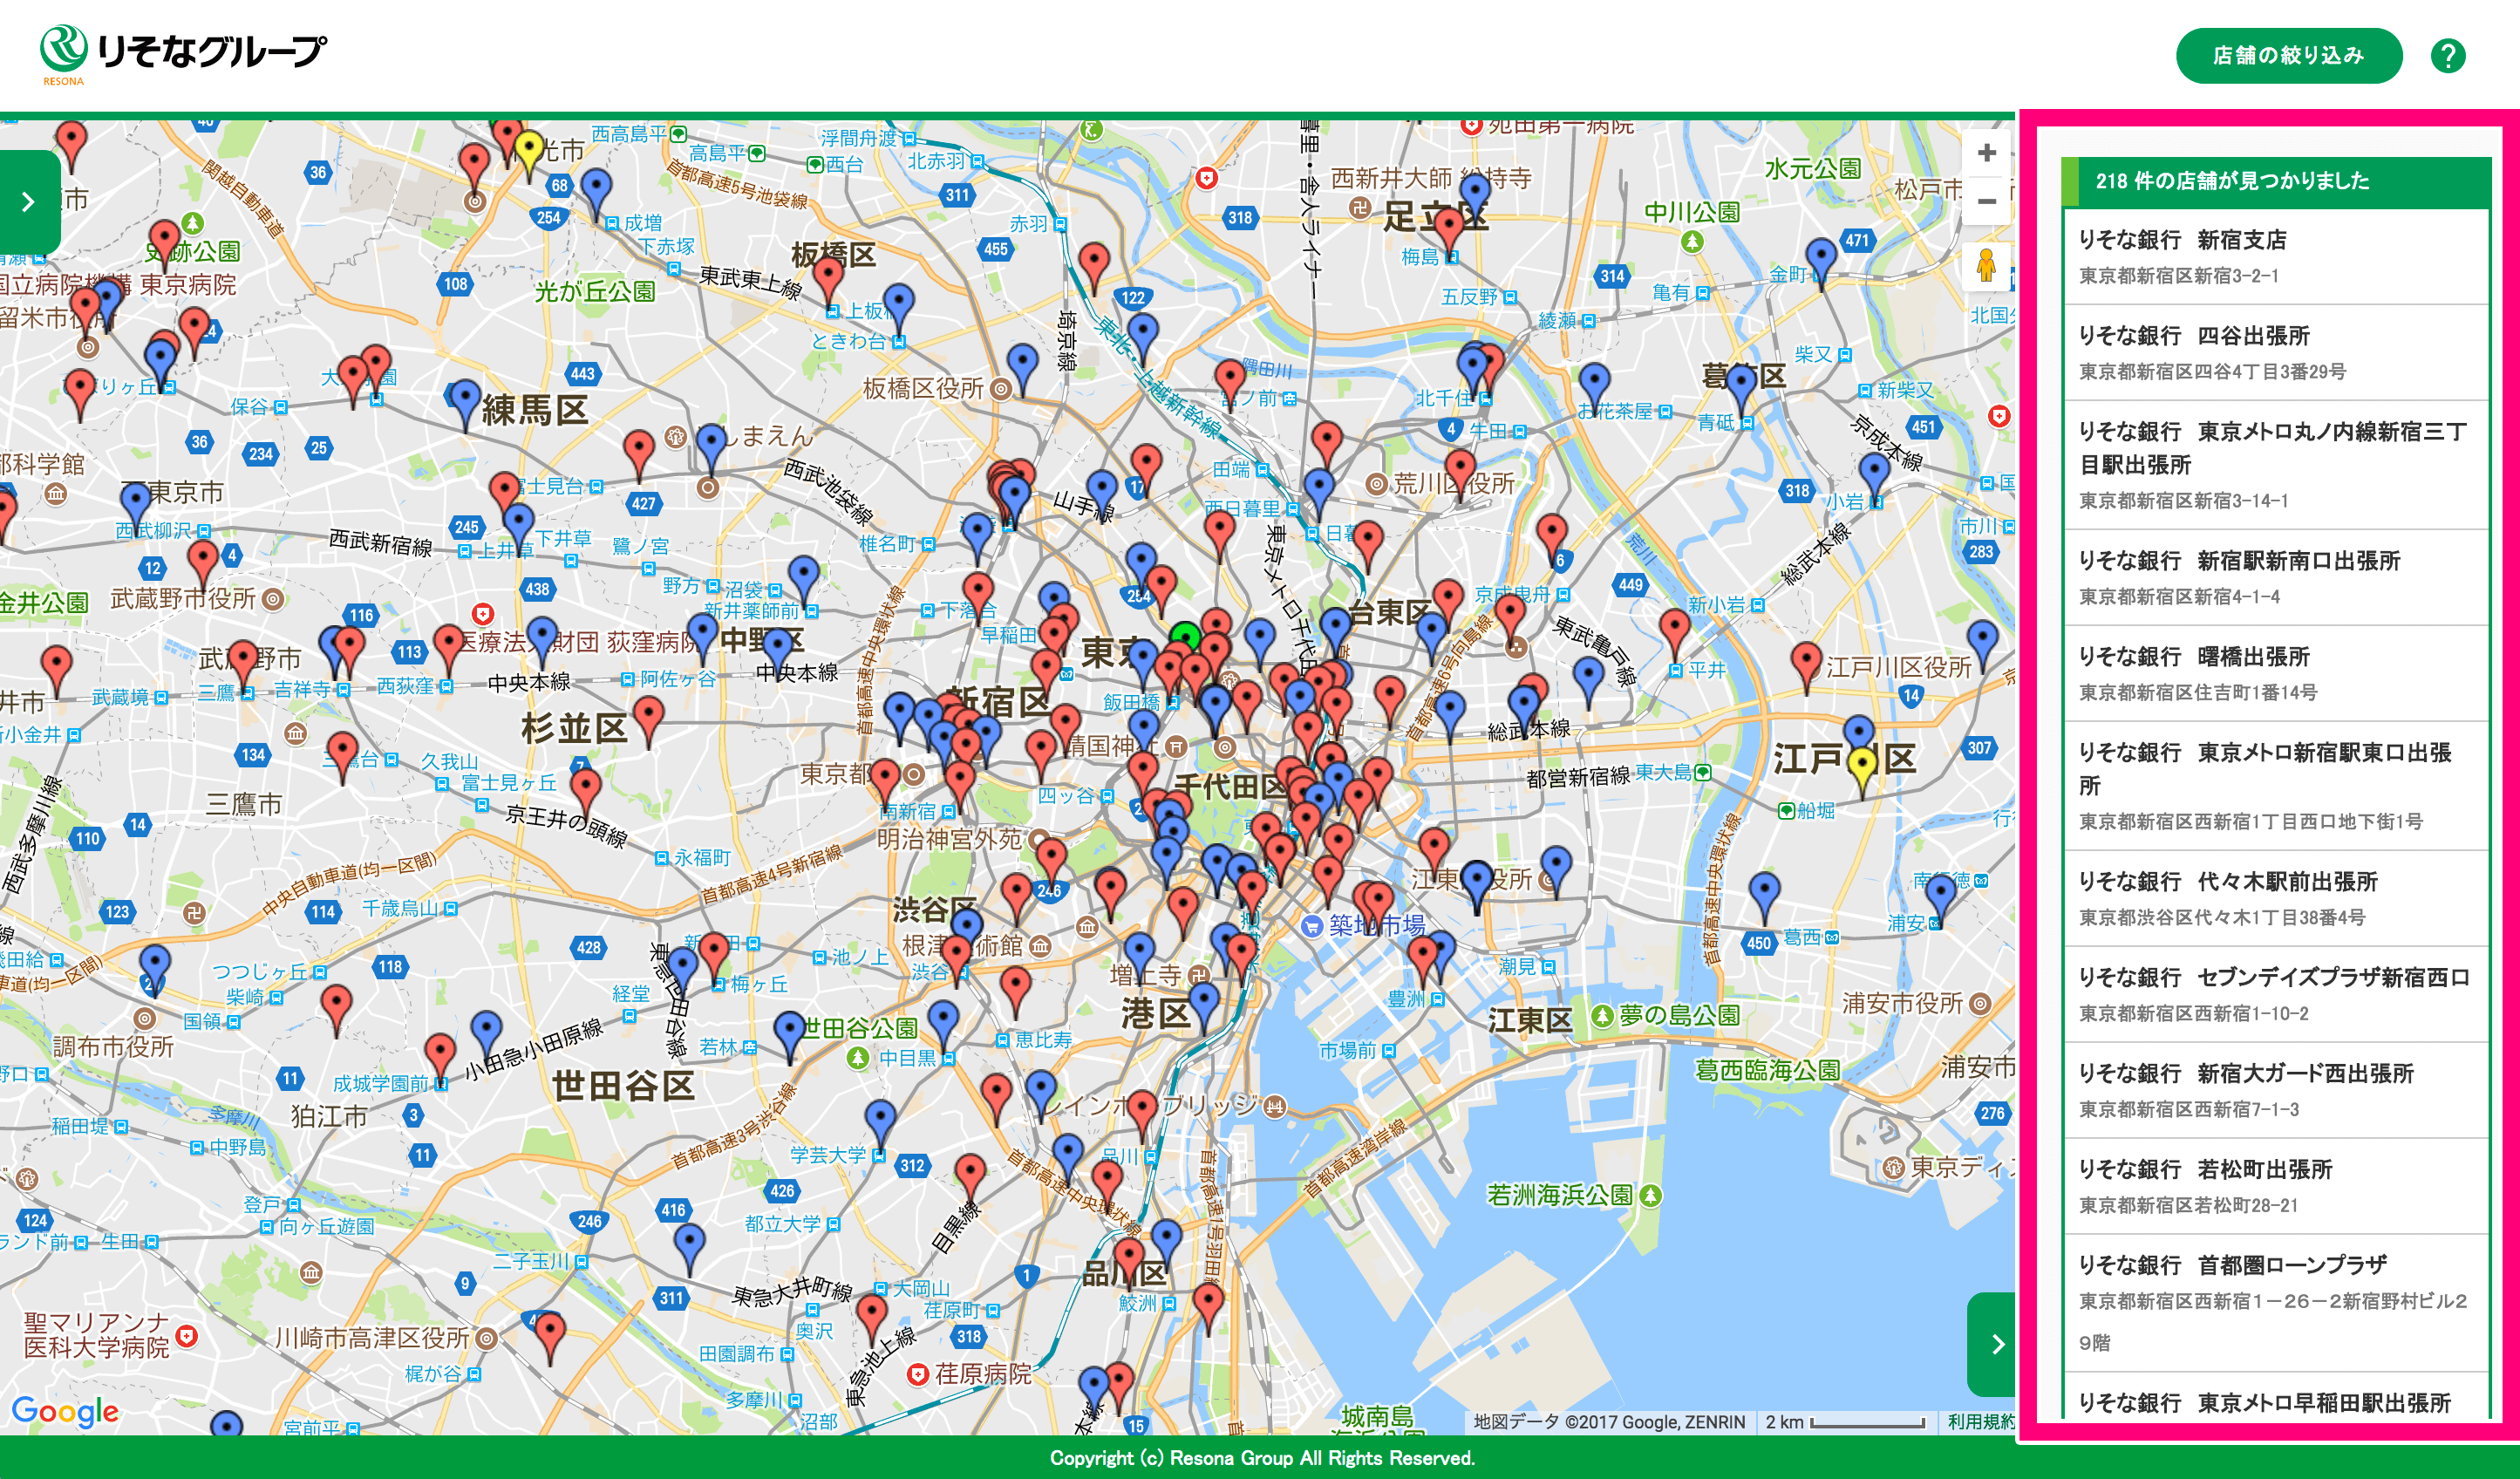Click the blue marker near 葛西 station
Screen dimensions: 2520x1479
point(1764,897)
